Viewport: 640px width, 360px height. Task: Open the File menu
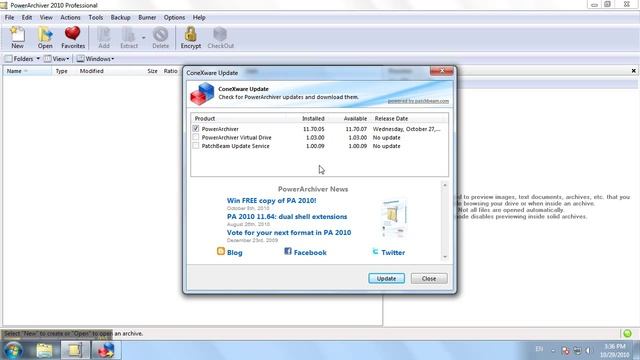9,18
